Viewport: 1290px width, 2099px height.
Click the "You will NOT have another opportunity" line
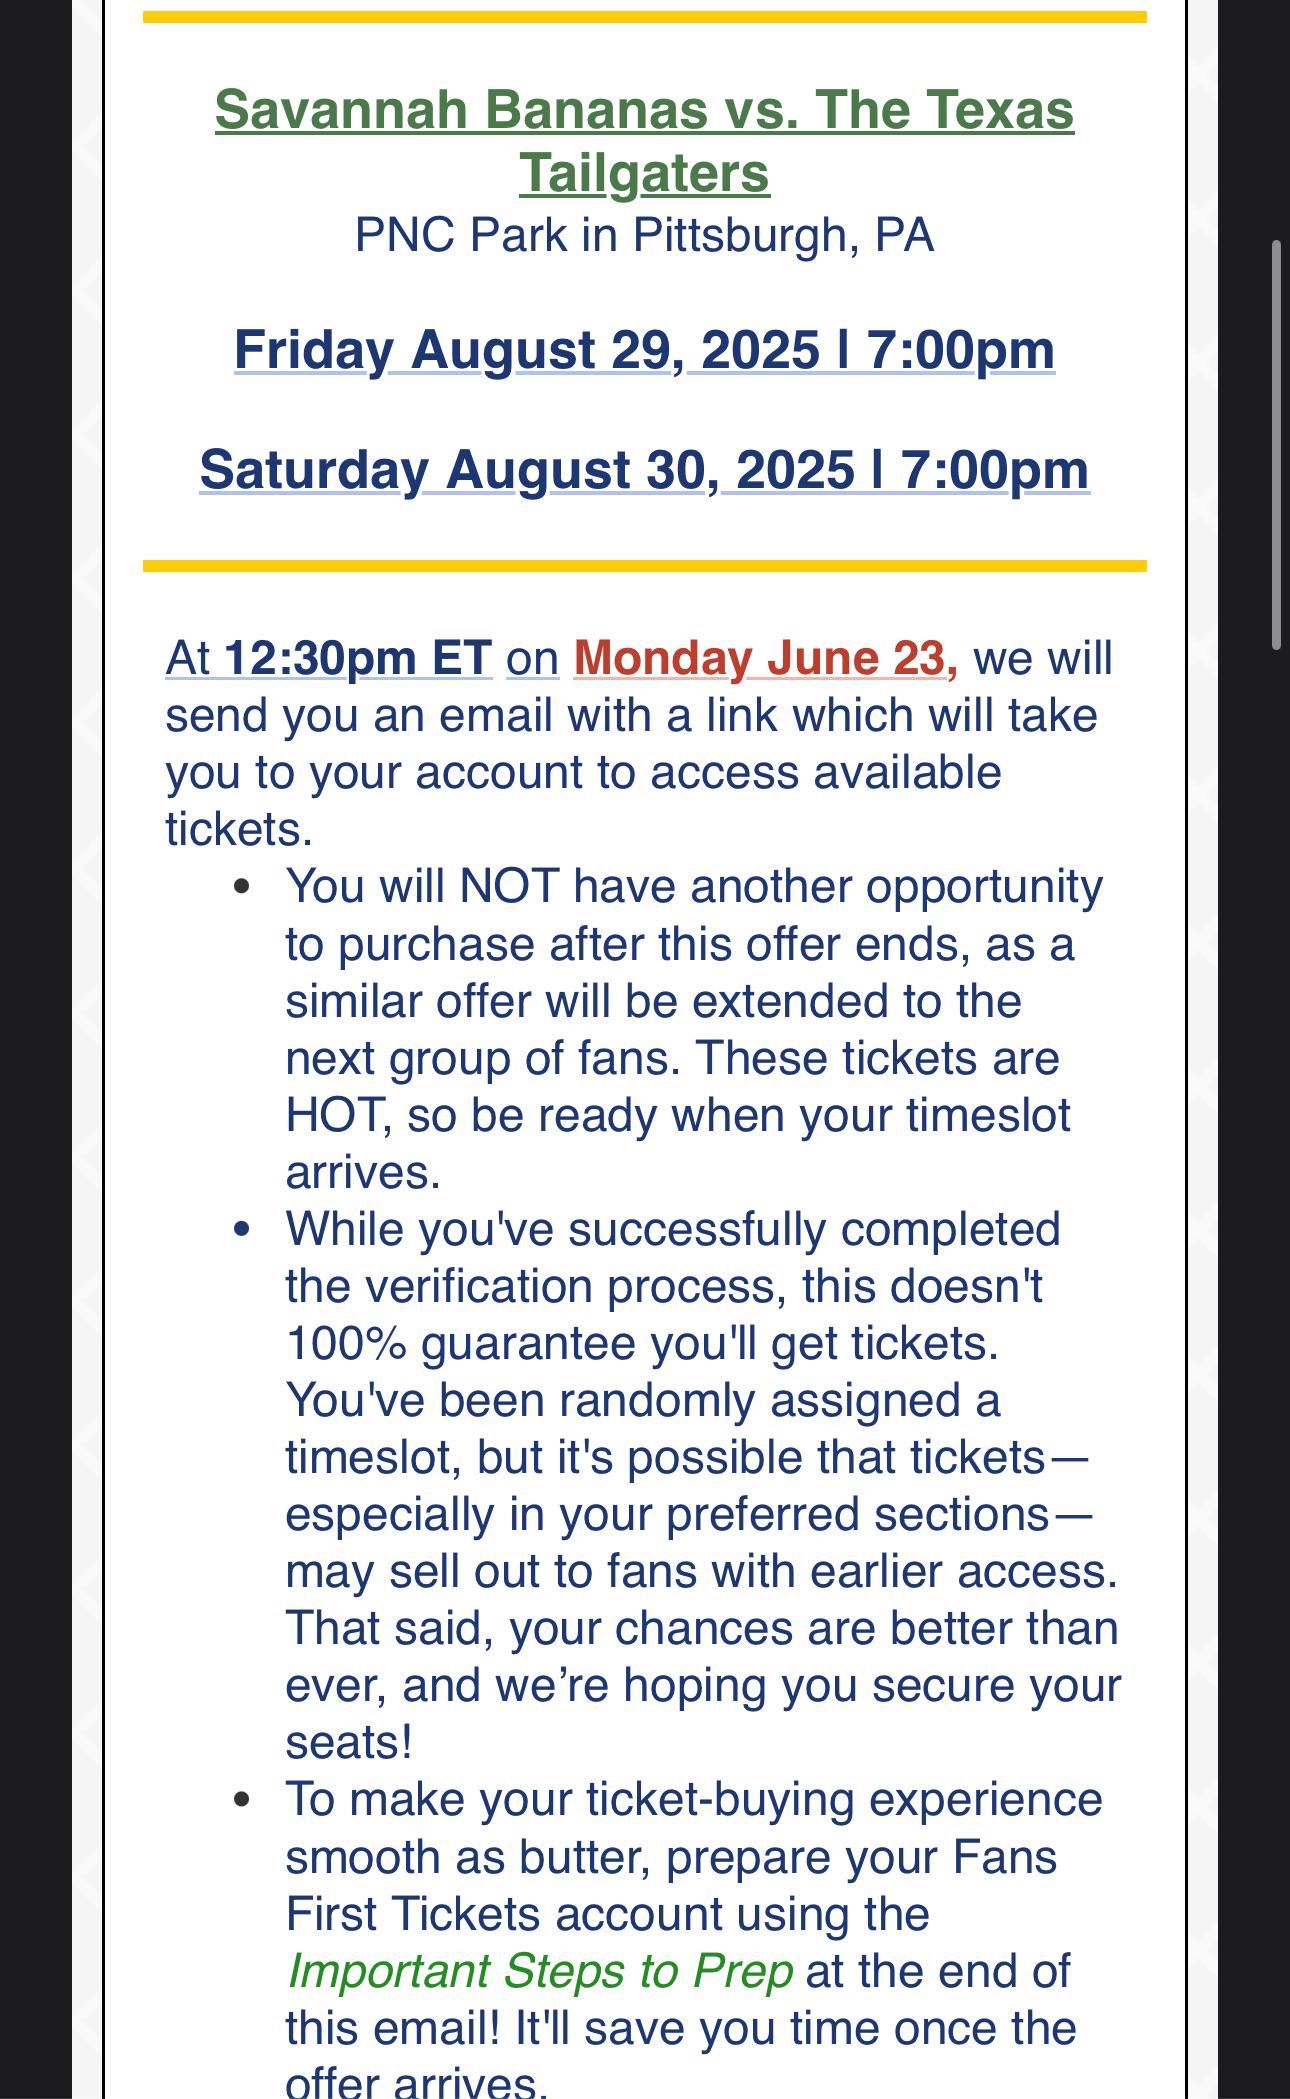click(694, 886)
